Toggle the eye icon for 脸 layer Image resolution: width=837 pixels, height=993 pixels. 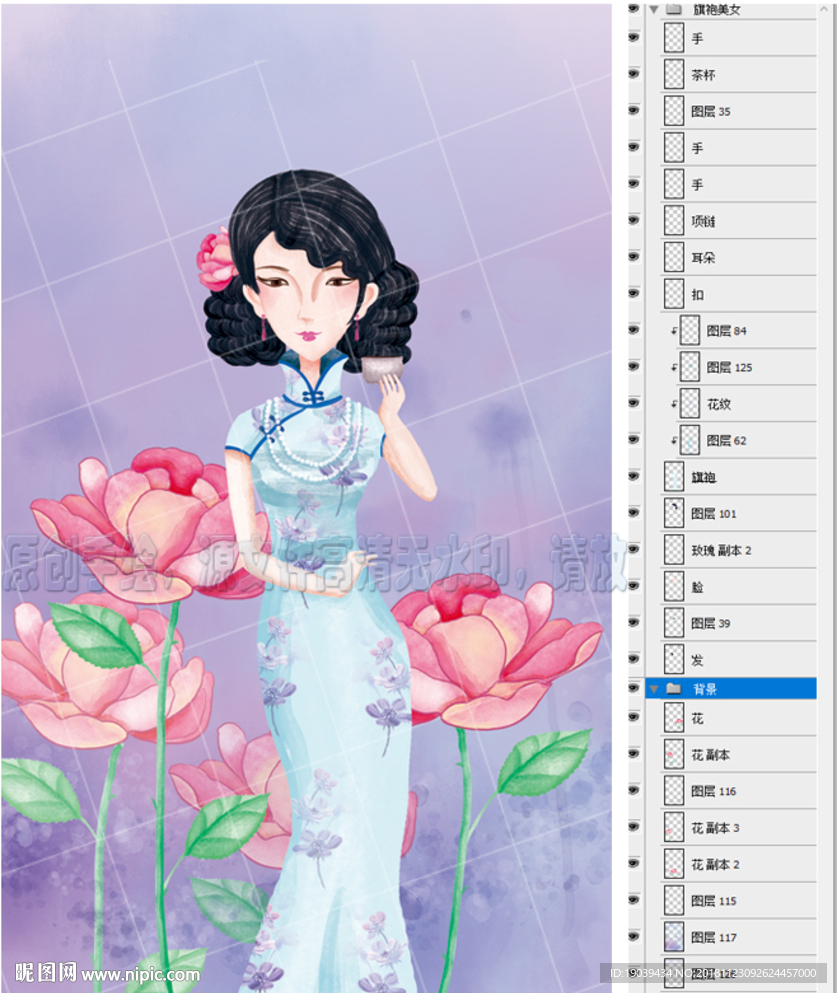(x=634, y=586)
